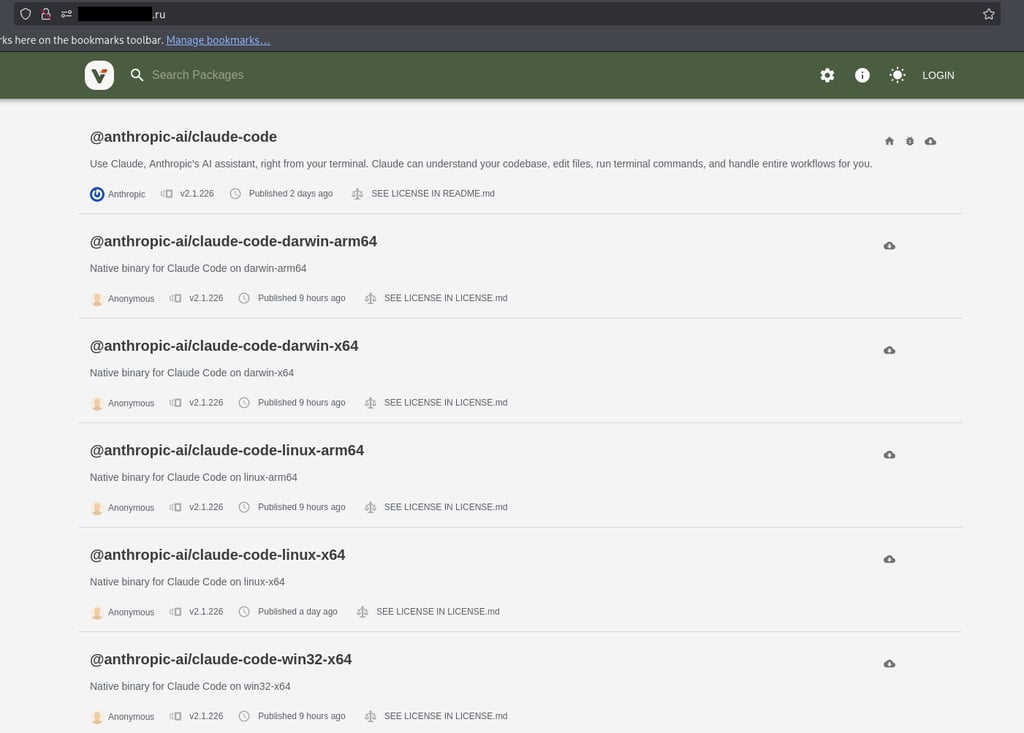Click the Anthropic author avatar
The image size is (1024, 733).
[97, 194]
